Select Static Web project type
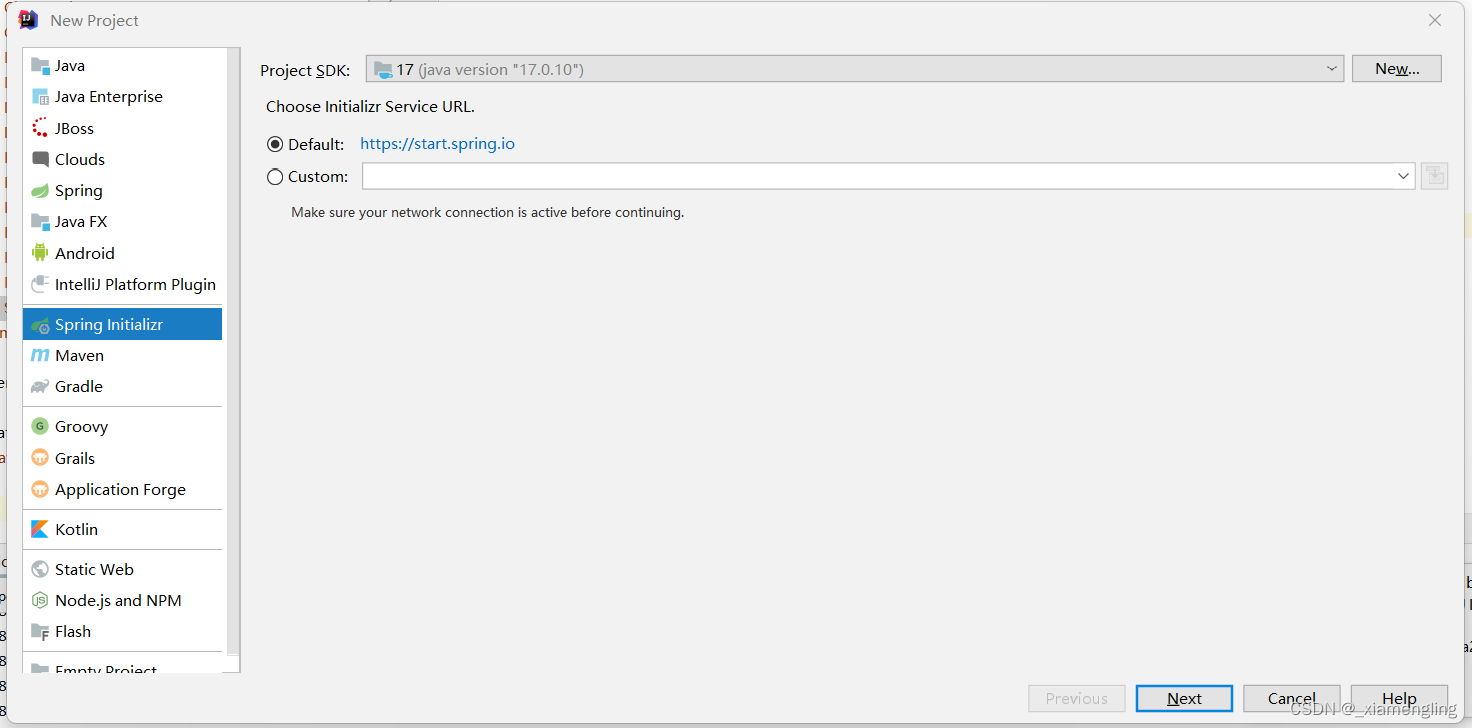This screenshot has width=1472, height=728. tap(122, 569)
